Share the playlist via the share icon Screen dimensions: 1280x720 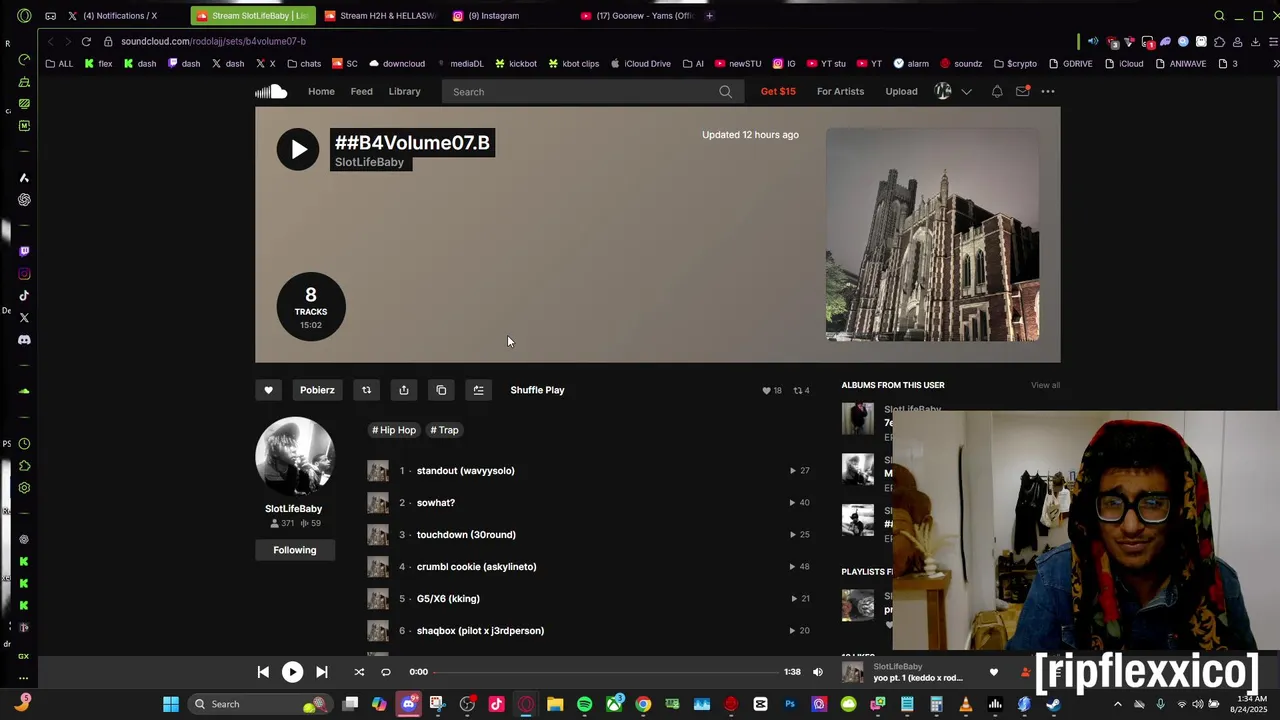click(404, 390)
